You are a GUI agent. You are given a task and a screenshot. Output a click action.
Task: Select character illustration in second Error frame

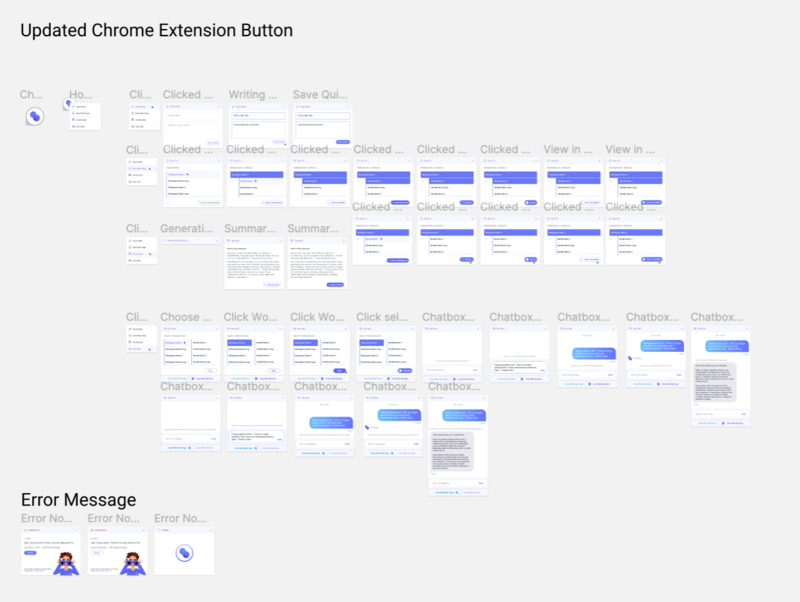pyautogui.click(x=131, y=561)
